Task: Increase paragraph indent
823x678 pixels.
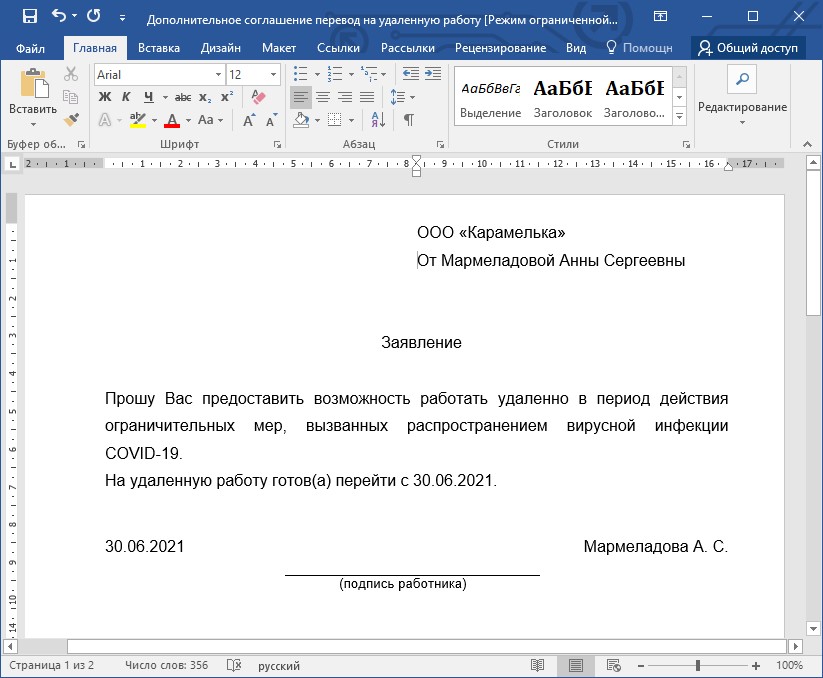Action: (x=433, y=74)
